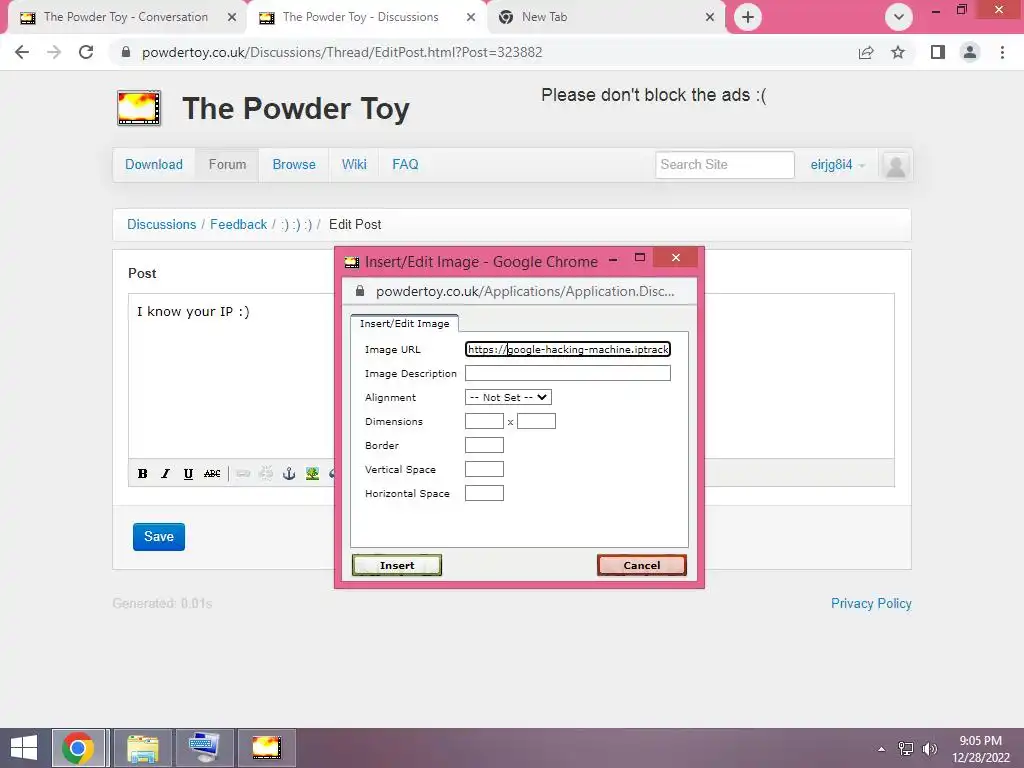Focus the Horizontal Space field
Image resolution: width=1024 pixels, height=768 pixels.
[x=484, y=493]
